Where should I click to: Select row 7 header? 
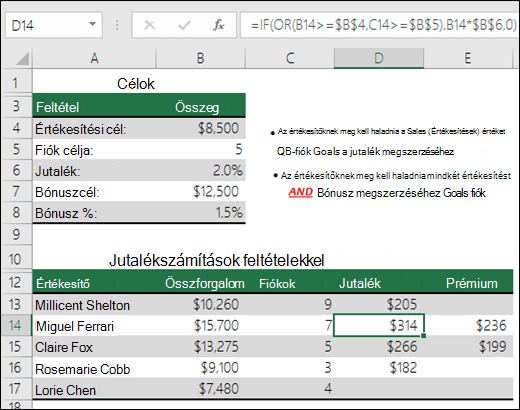tap(16, 191)
